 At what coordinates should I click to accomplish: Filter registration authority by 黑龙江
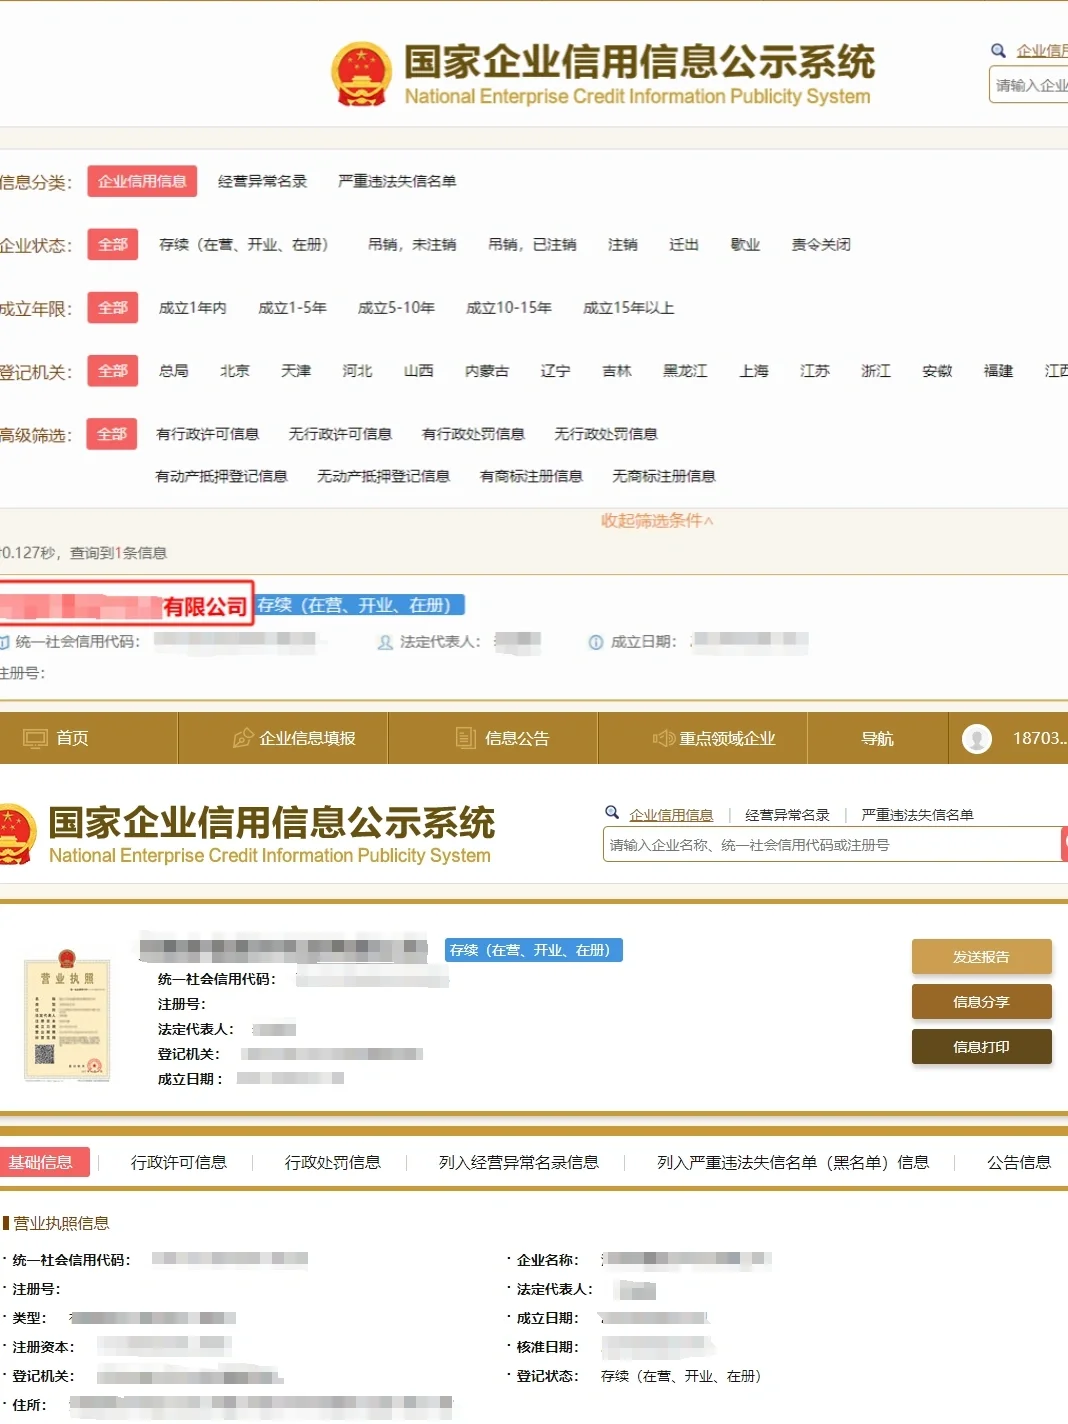click(x=685, y=371)
